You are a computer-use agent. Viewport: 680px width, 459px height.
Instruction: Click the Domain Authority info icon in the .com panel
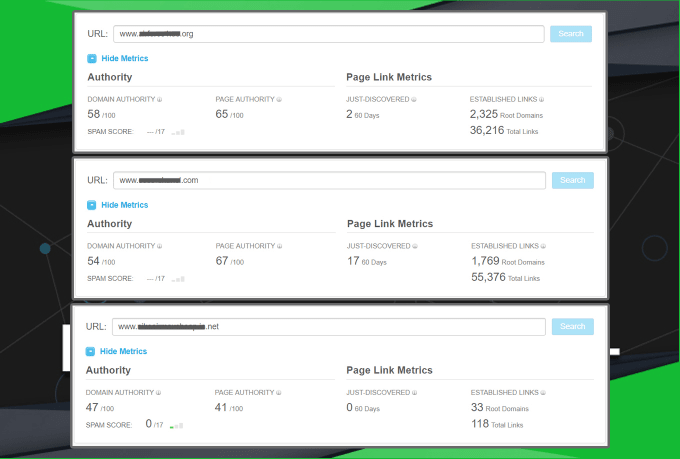[x=161, y=246]
